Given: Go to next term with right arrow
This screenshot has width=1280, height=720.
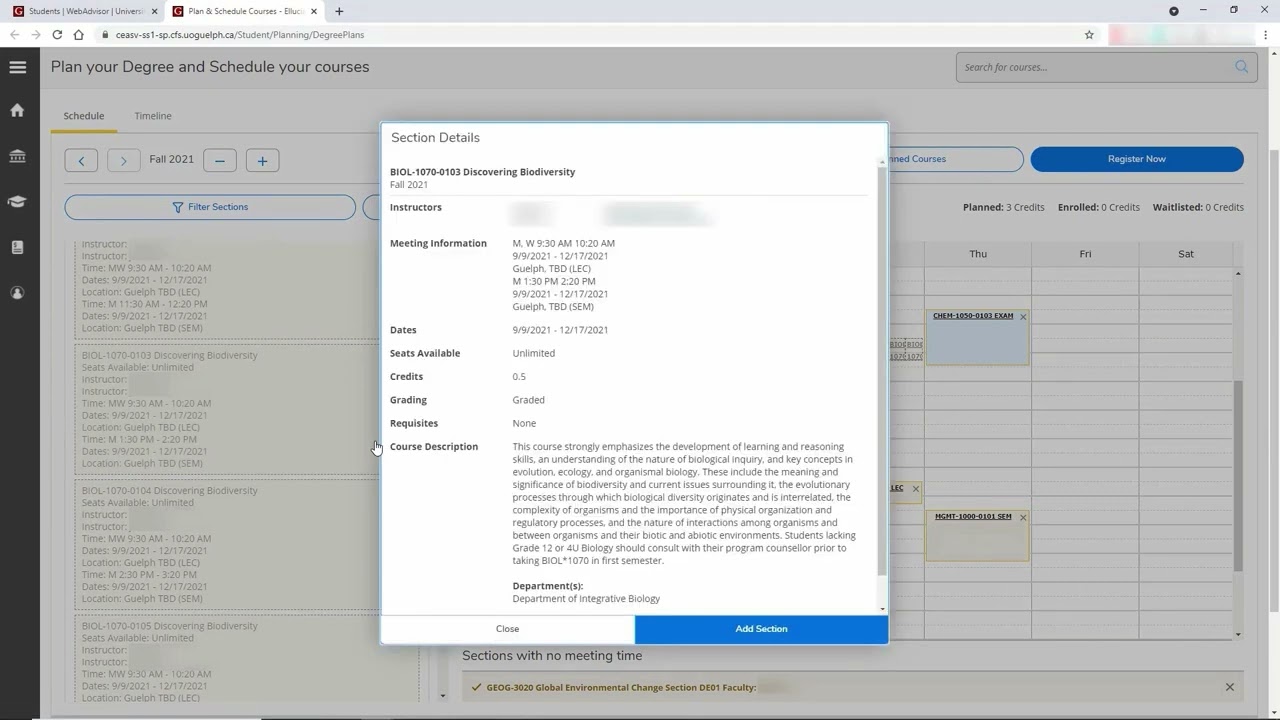Looking at the screenshot, I should click(x=123, y=160).
